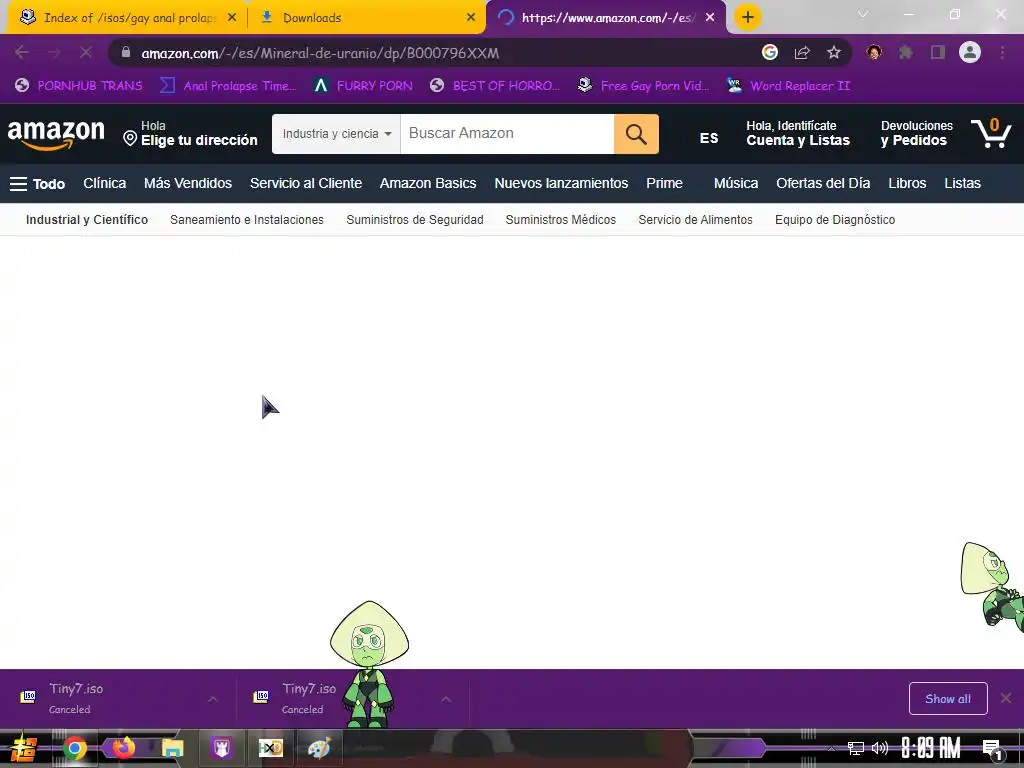Expand options for first Tiny7.iso download

point(213,699)
